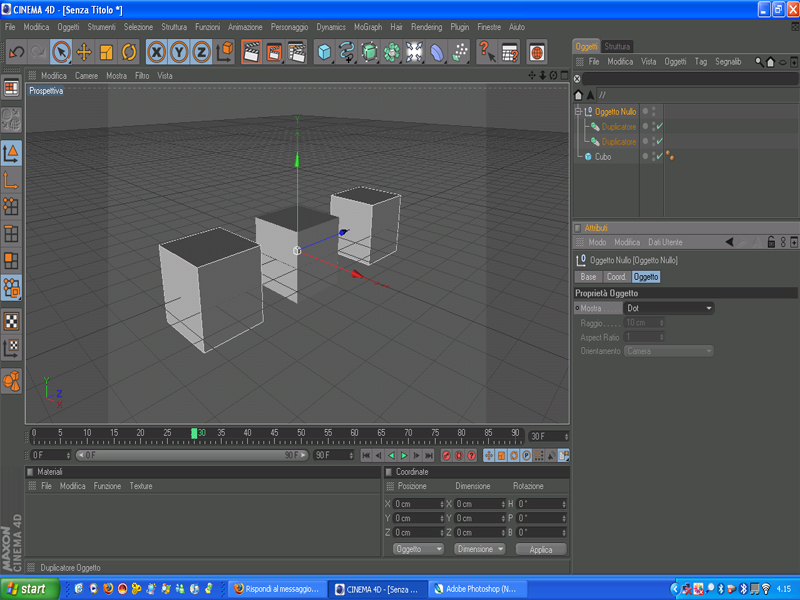Toggle the green checkmark of Cubo
Viewport: 800px width, 600px height.
click(659, 156)
